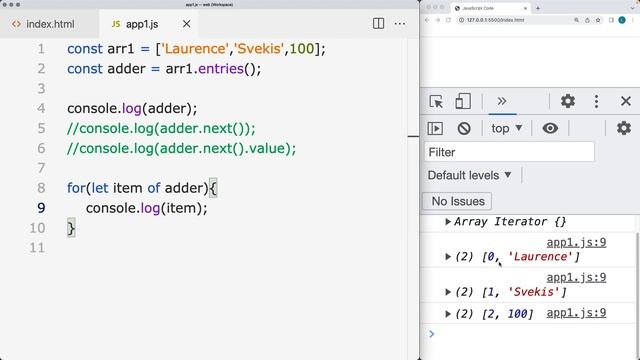Bookmark this page with star icon

pos(598,20)
